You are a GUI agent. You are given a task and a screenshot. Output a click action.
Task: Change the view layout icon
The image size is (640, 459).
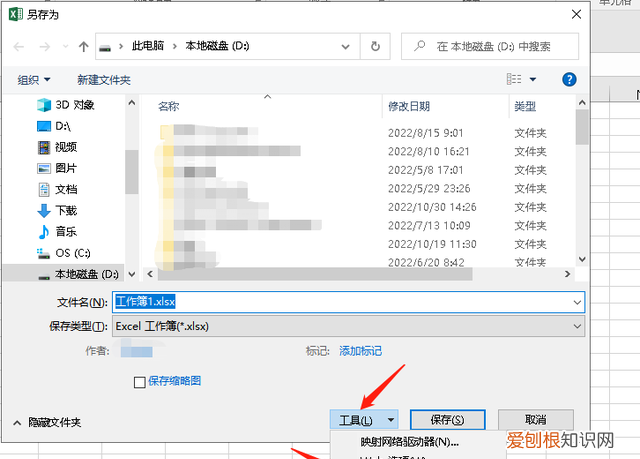click(x=514, y=79)
